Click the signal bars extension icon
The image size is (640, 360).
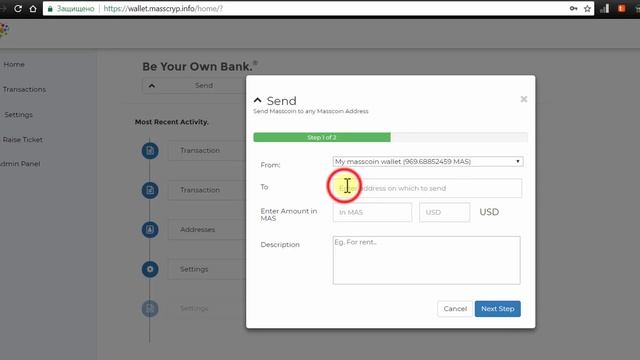pos(604,8)
